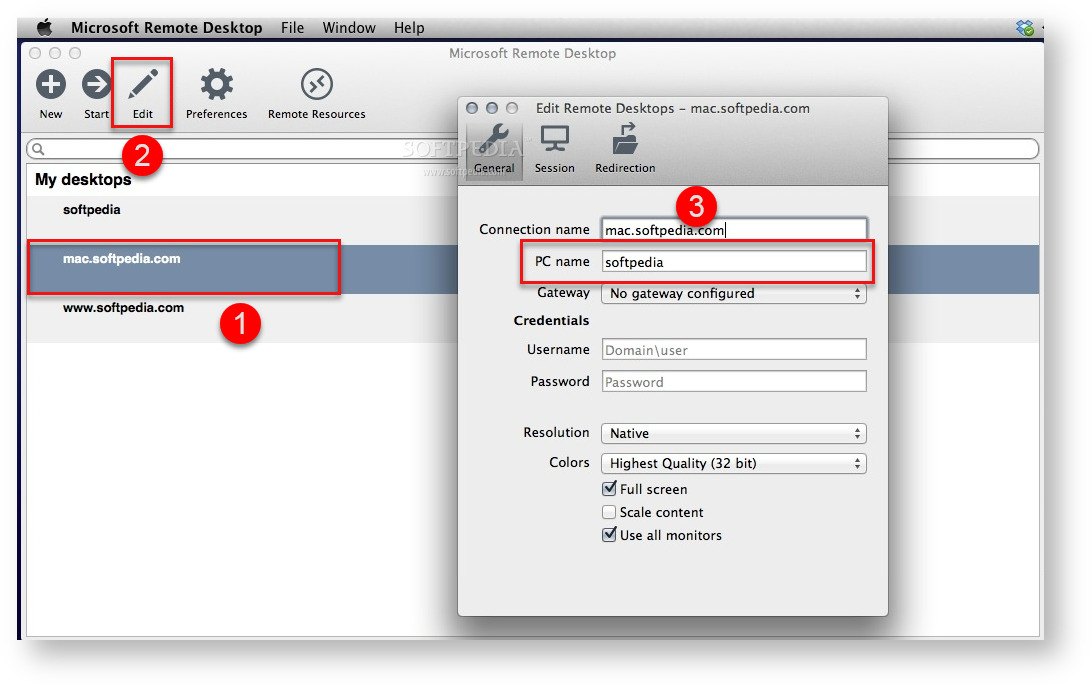The width and height of the screenshot is (1092, 688).
Task: Click the Start arrow icon
Action: click(96, 85)
